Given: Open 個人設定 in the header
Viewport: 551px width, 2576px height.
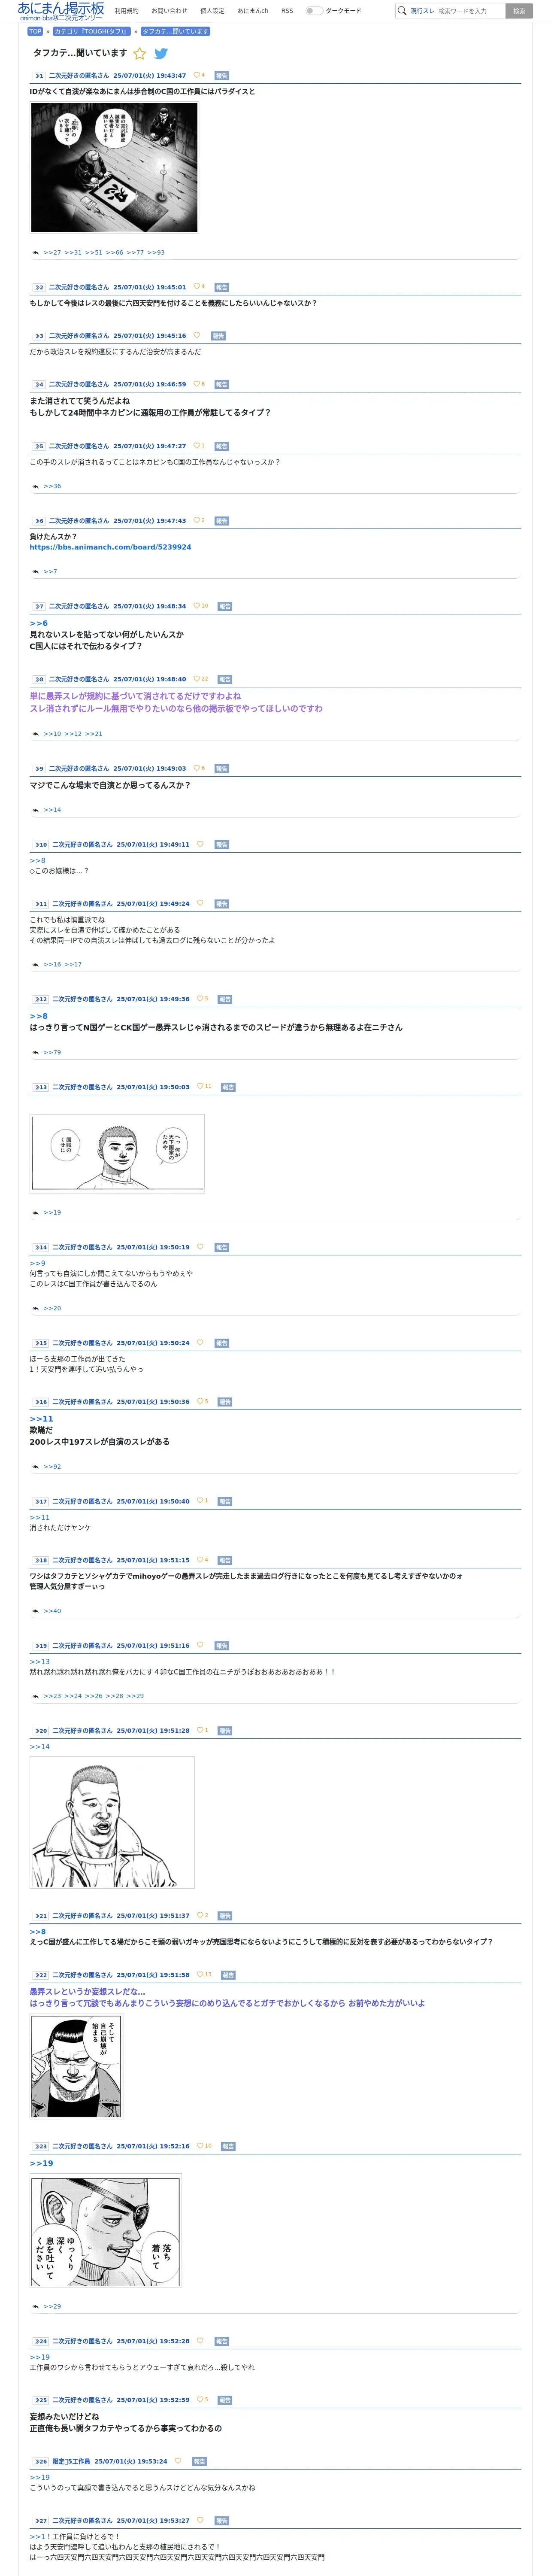Looking at the screenshot, I should (212, 11).
